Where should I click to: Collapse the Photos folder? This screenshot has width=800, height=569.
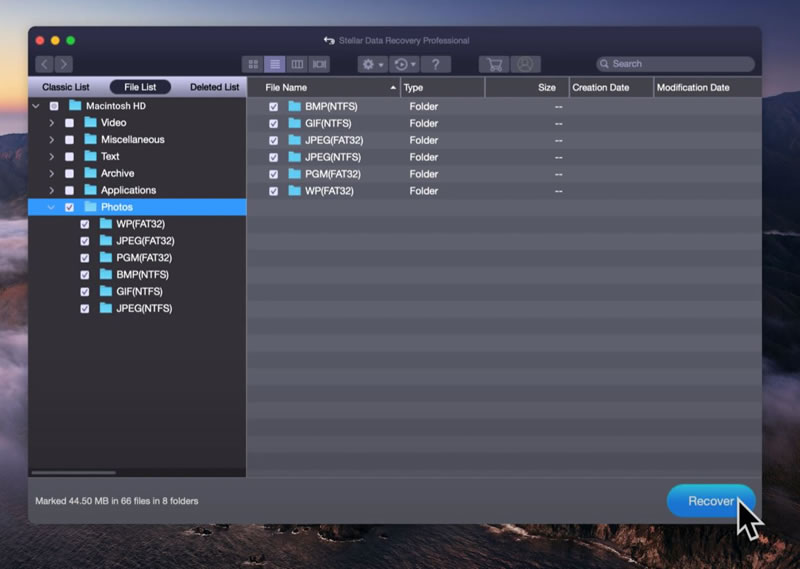point(51,207)
